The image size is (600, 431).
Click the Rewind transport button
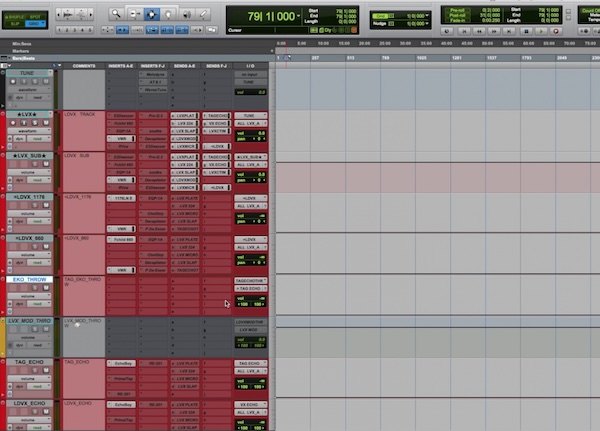tap(479, 31)
